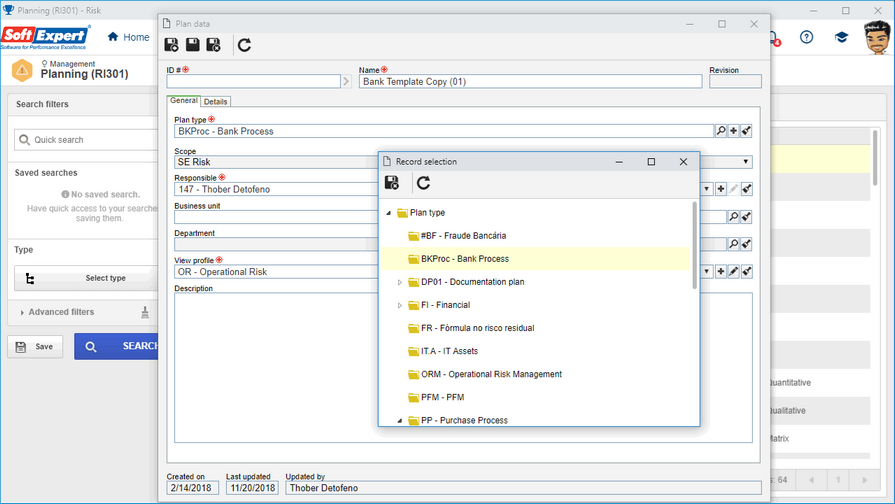Open the user avatar profile menu

click(877, 38)
